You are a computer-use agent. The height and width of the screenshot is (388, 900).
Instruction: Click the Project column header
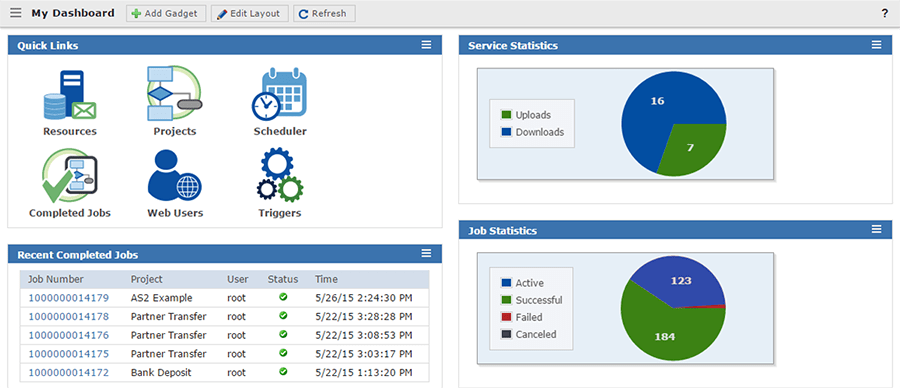(x=146, y=280)
